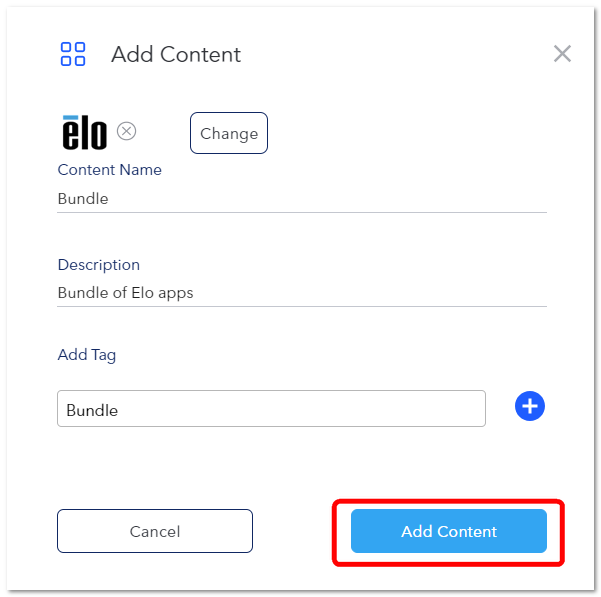Focus the Content Name field containing Bundle
Image resolution: width=601 pixels, height=597 pixels.
tap(302, 199)
